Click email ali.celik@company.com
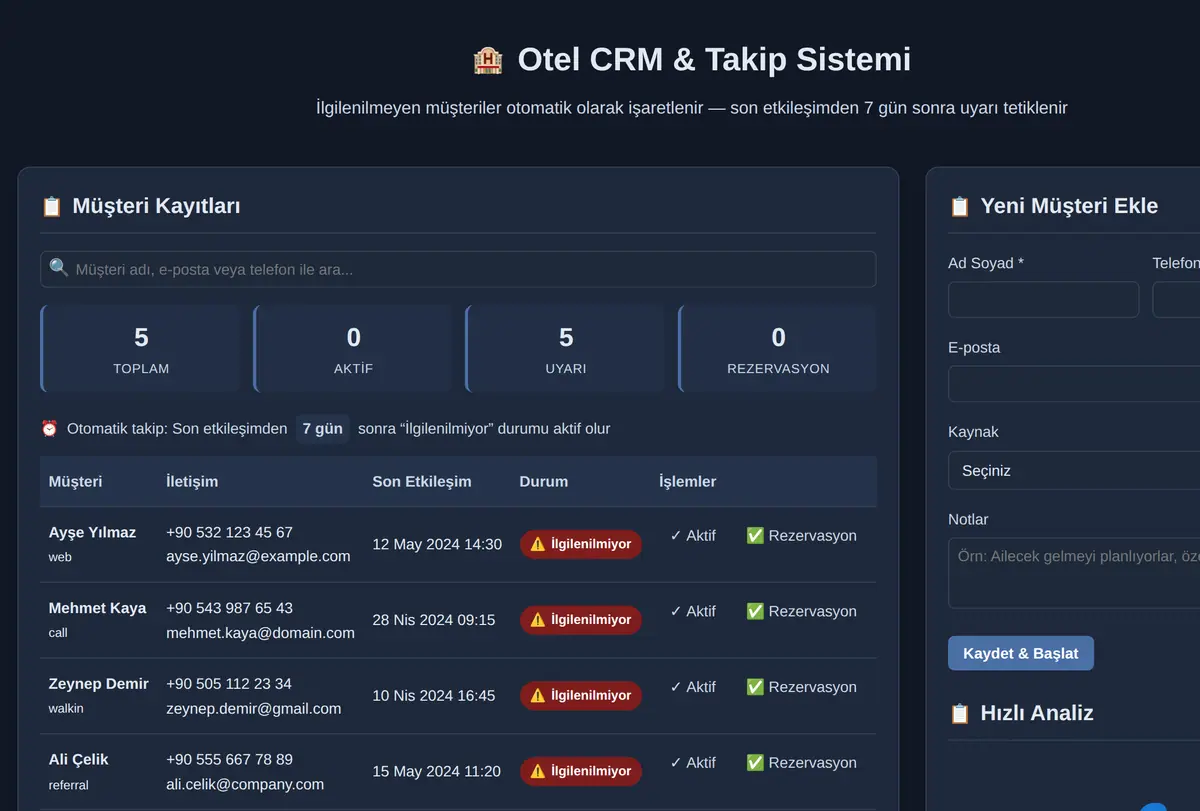The width and height of the screenshot is (1200, 811). pyautogui.click(x=245, y=784)
